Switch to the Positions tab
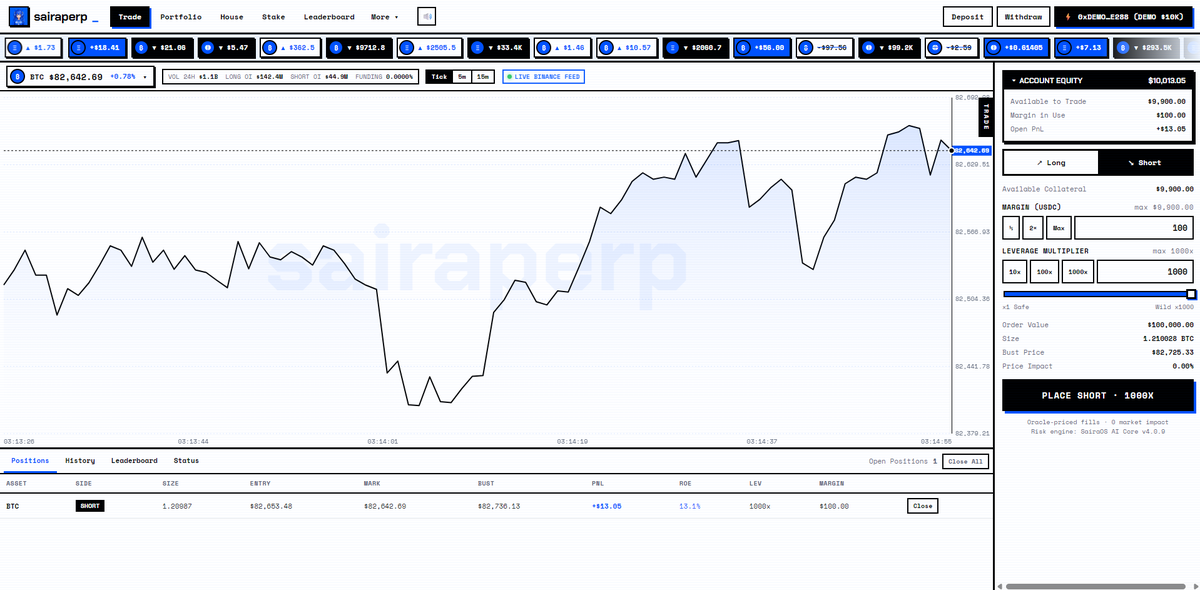Image resolution: width=1200 pixels, height=590 pixels. click(30, 461)
